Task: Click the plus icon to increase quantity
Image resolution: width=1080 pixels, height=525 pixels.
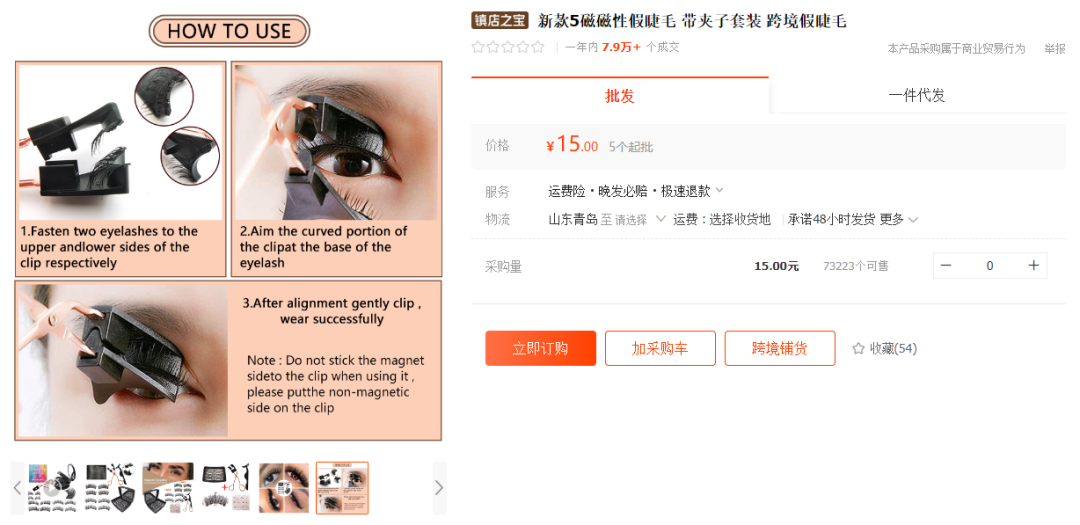Action: (1033, 265)
